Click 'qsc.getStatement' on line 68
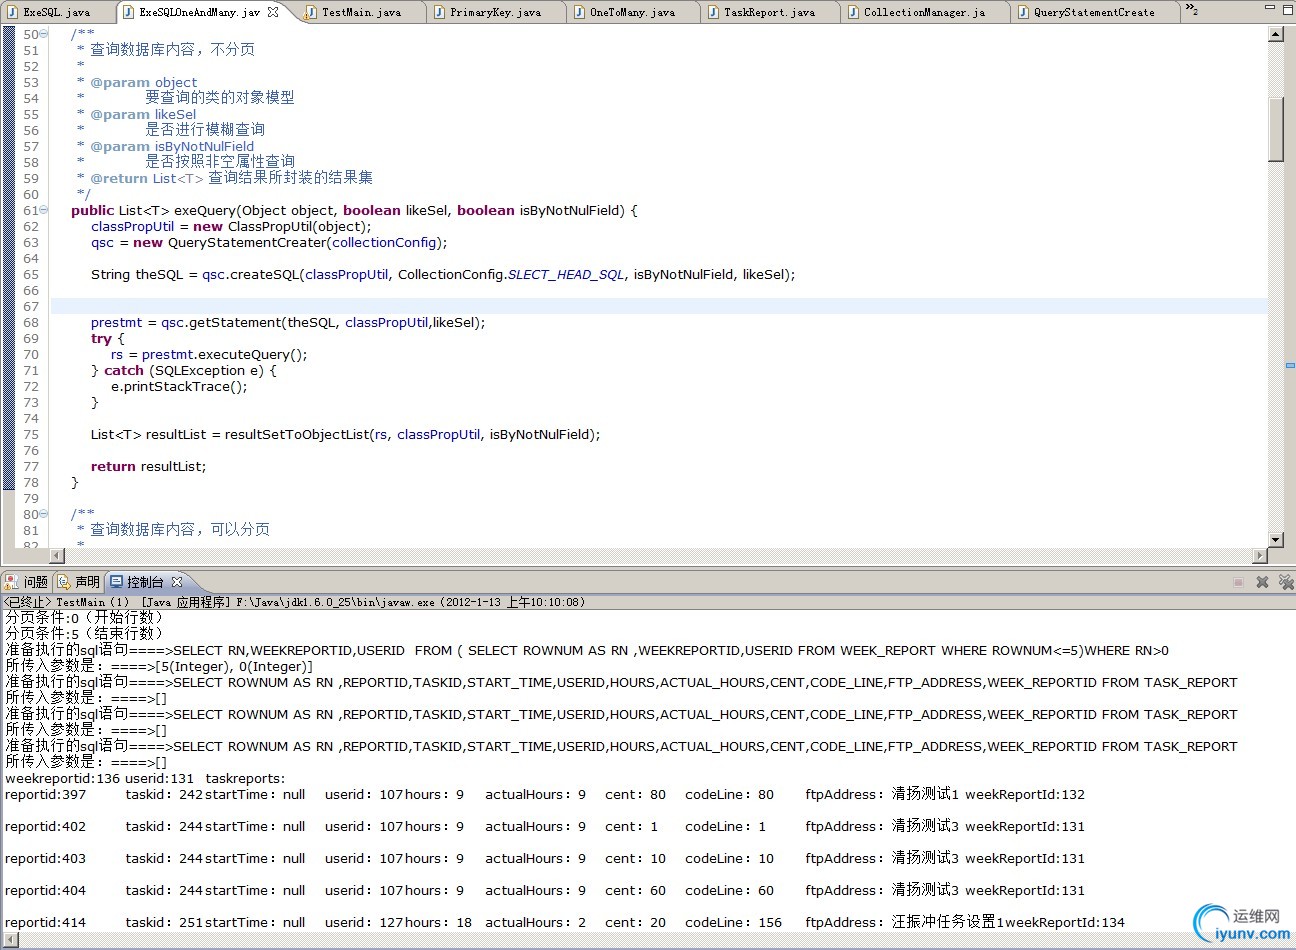 click(x=223, y=322)
